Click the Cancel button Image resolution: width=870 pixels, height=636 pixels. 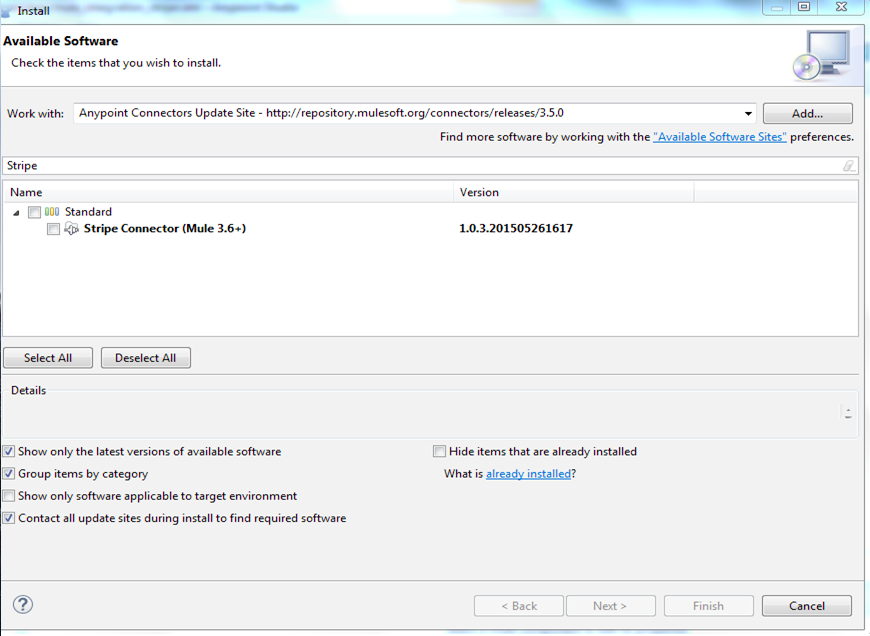click(807, 605)
